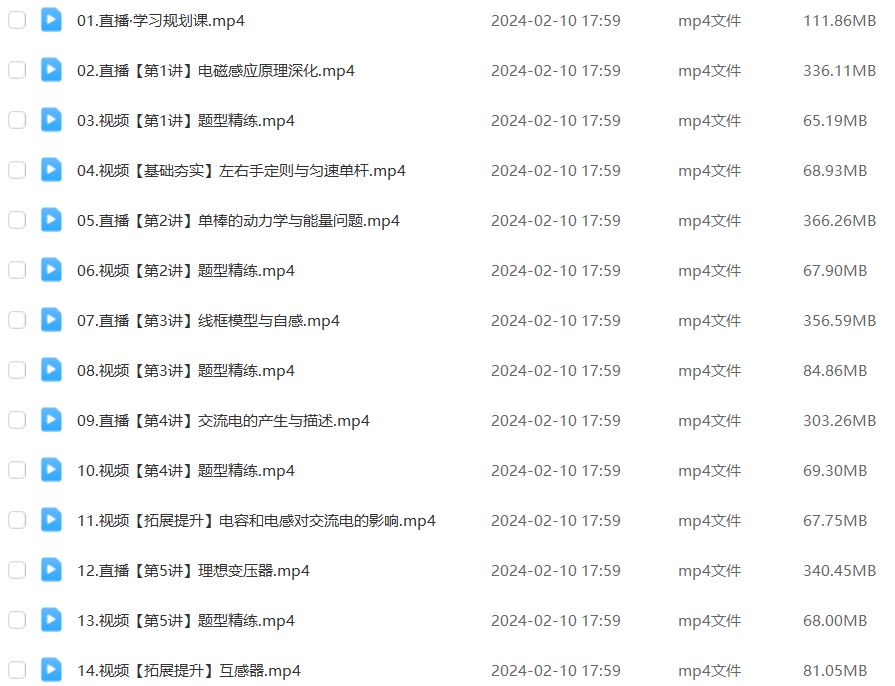This screenshot has width=895, height=686.
Task: Click video icon for 09.直播 交流电的产生与描述
Action: click(51, 420)
